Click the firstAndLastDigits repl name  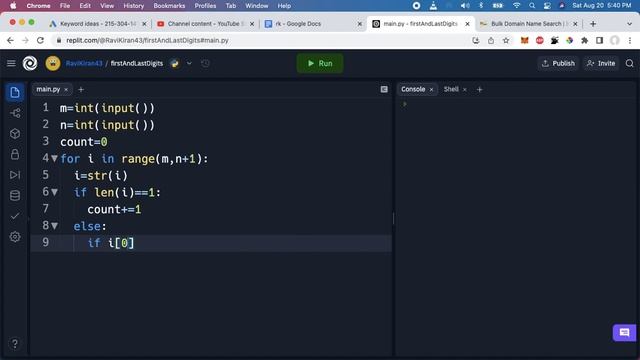[x=137, y=63]
